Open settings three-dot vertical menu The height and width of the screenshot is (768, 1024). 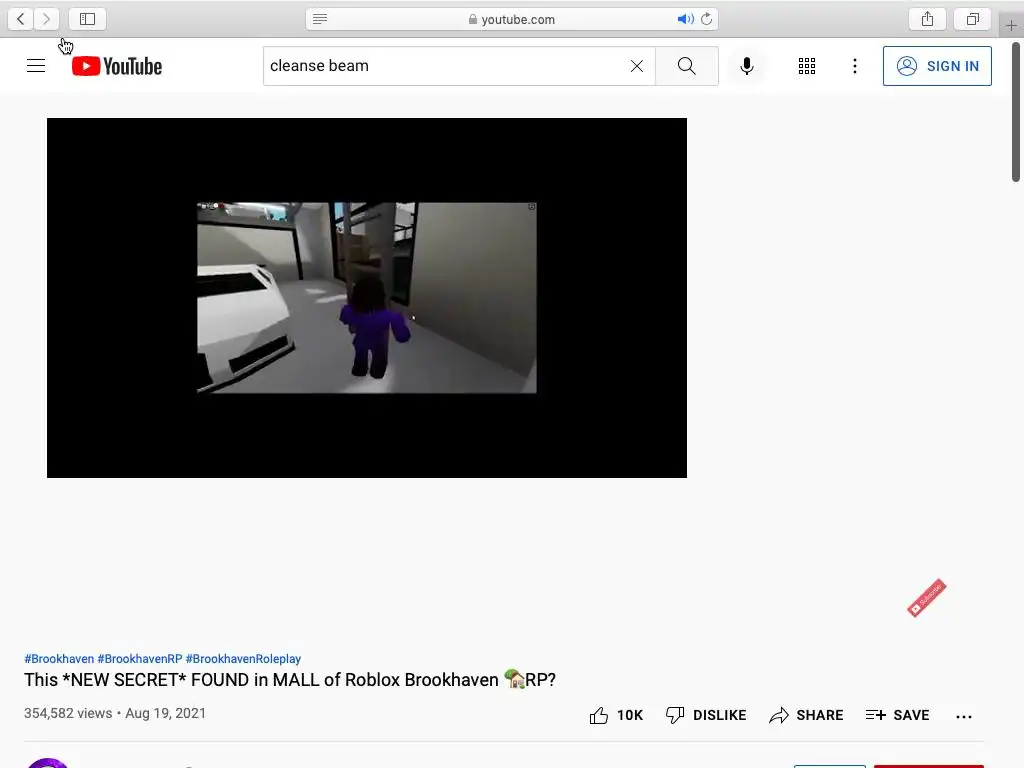pos(855,66)
